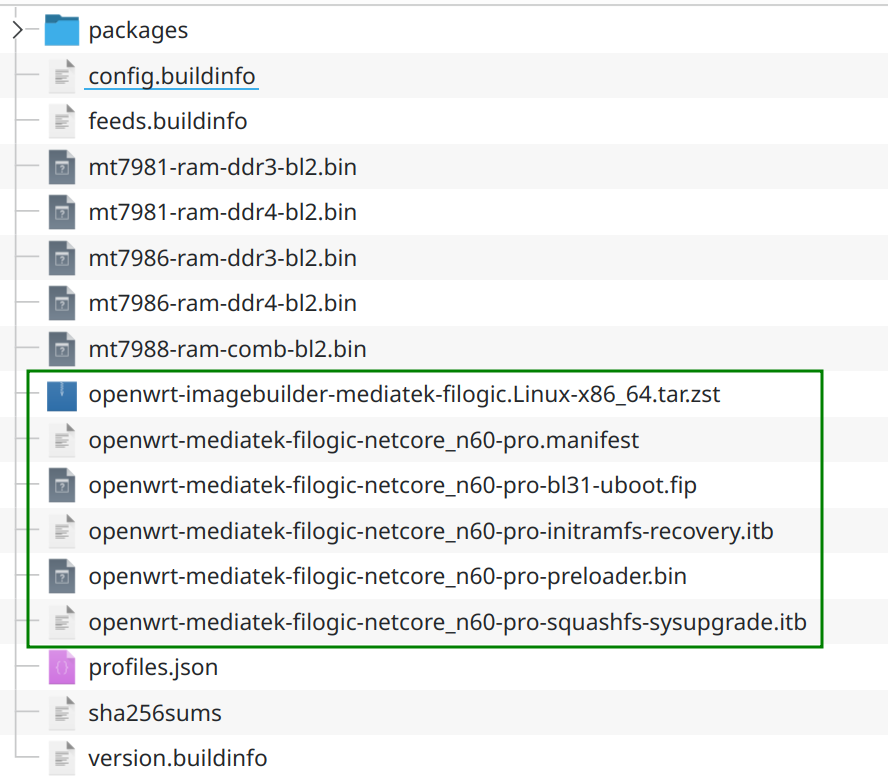888x781 pixels.
Task: Click the mt7988-ram-comb-bl2.bin binary icon
Action: click(62, 349)
